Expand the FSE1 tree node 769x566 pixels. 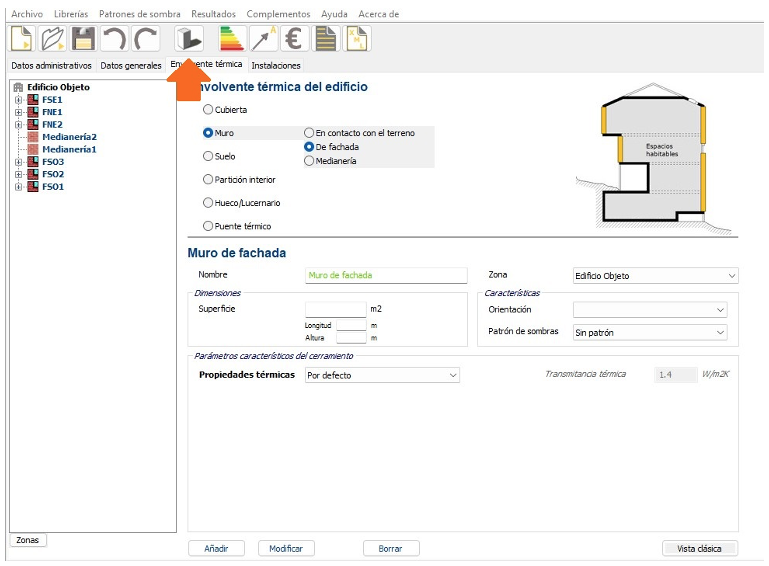[x=18, y=100]
